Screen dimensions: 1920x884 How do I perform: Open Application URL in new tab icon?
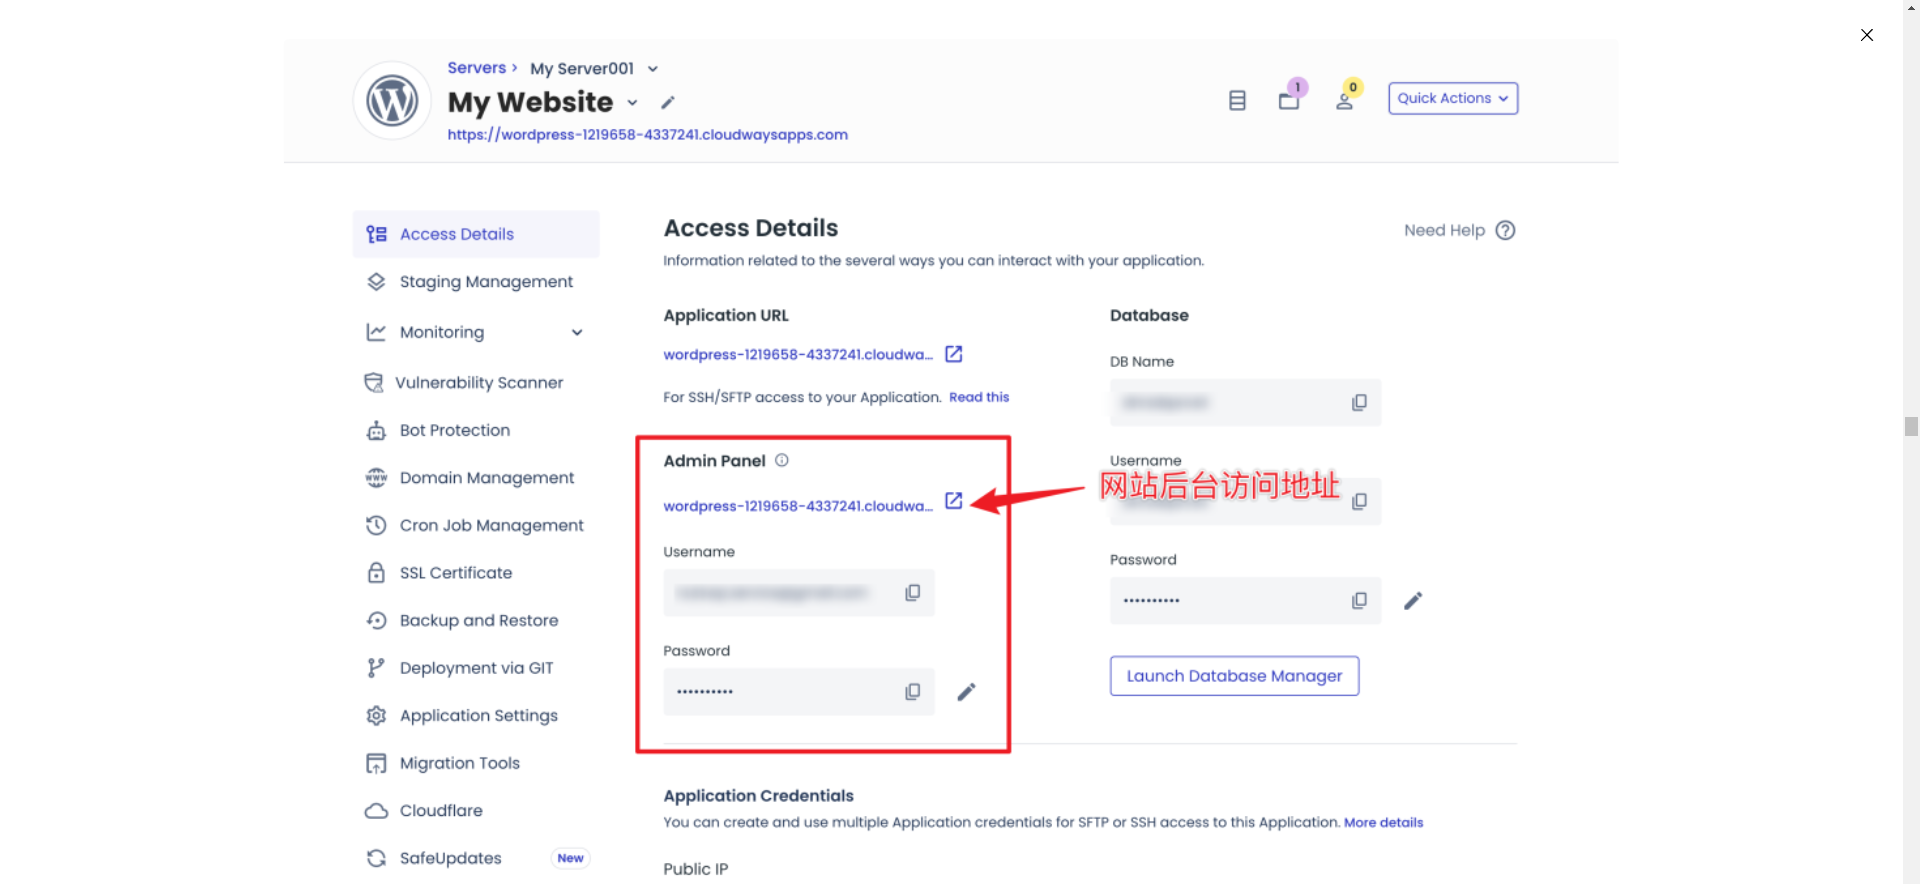954,354
